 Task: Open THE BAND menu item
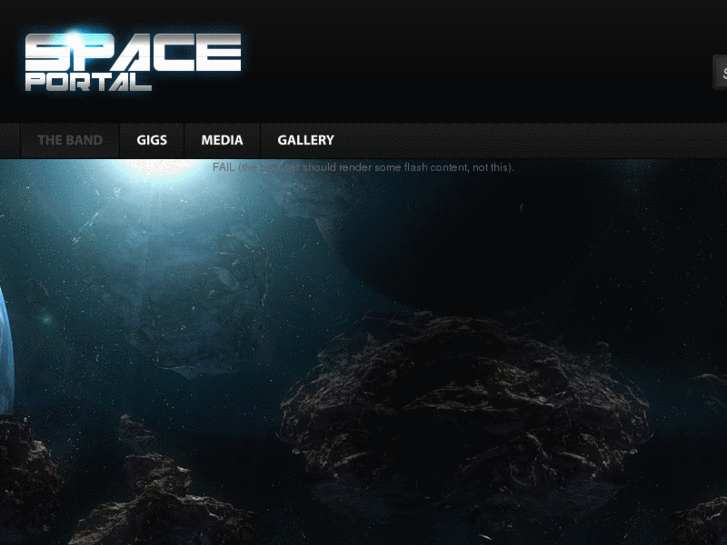click(70, 140)
